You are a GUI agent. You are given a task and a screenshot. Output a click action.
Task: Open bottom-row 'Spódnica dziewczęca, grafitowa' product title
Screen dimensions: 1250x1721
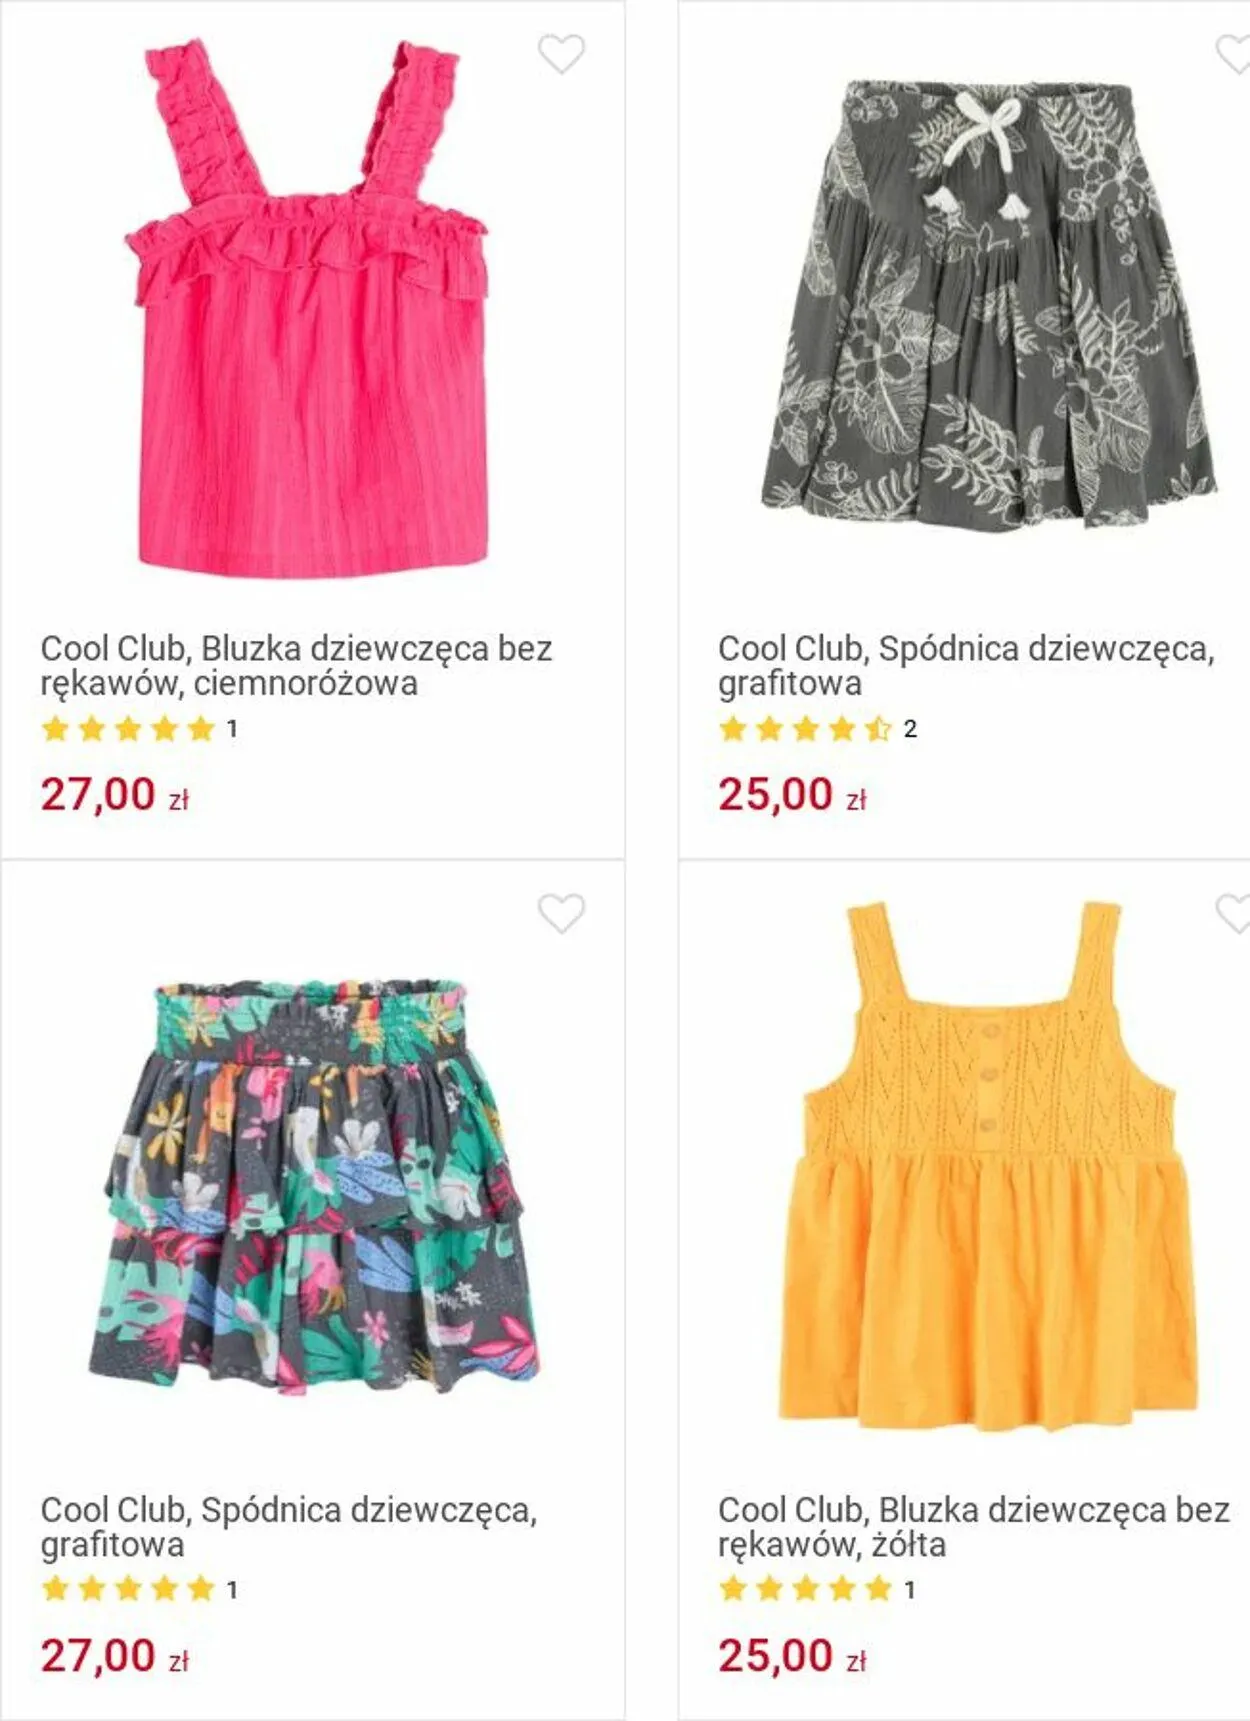tap(289, 1527)
